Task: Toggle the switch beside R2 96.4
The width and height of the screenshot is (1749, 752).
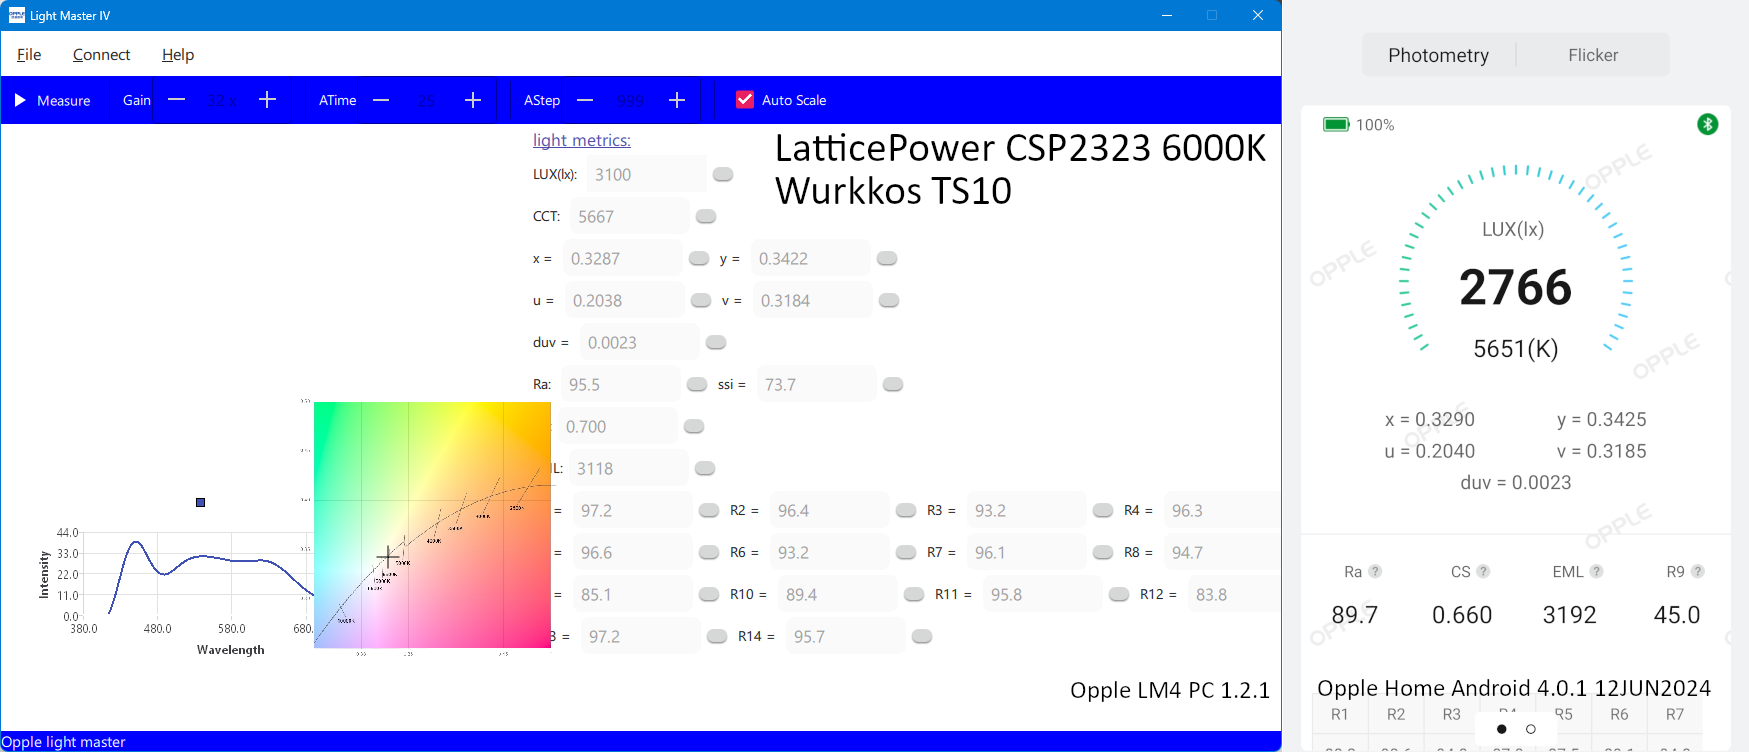Action: 906,510
